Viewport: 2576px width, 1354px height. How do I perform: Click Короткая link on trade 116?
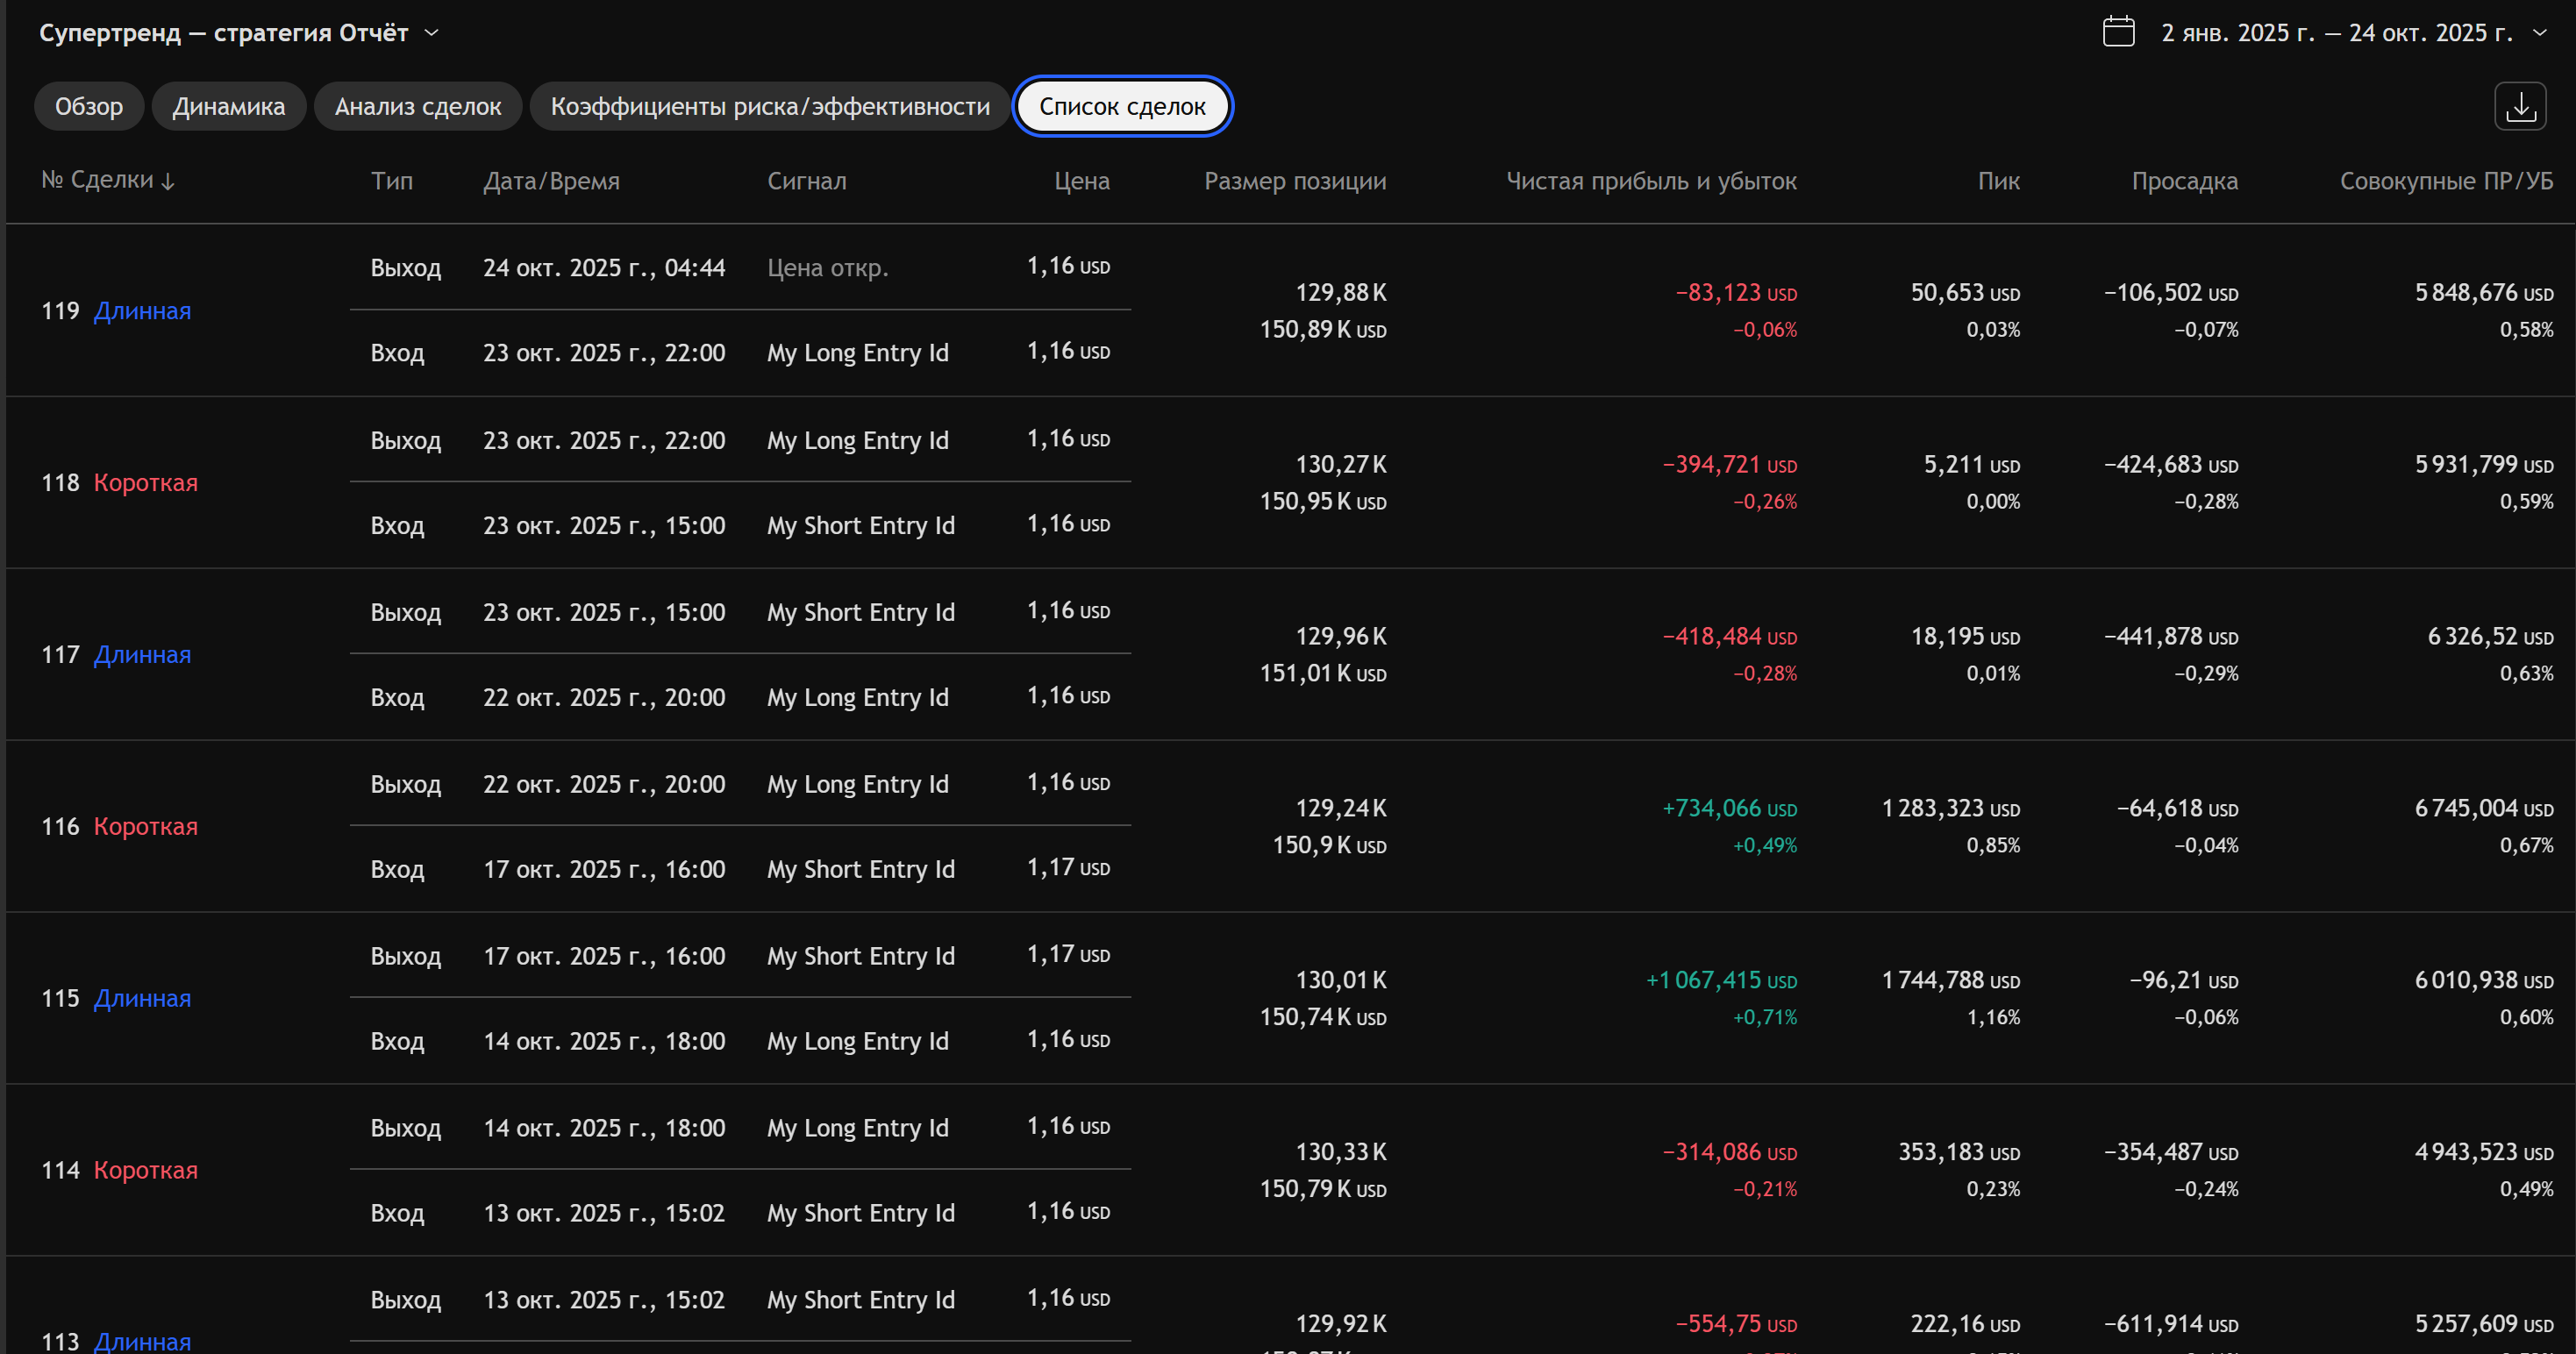tap(146, 827)
